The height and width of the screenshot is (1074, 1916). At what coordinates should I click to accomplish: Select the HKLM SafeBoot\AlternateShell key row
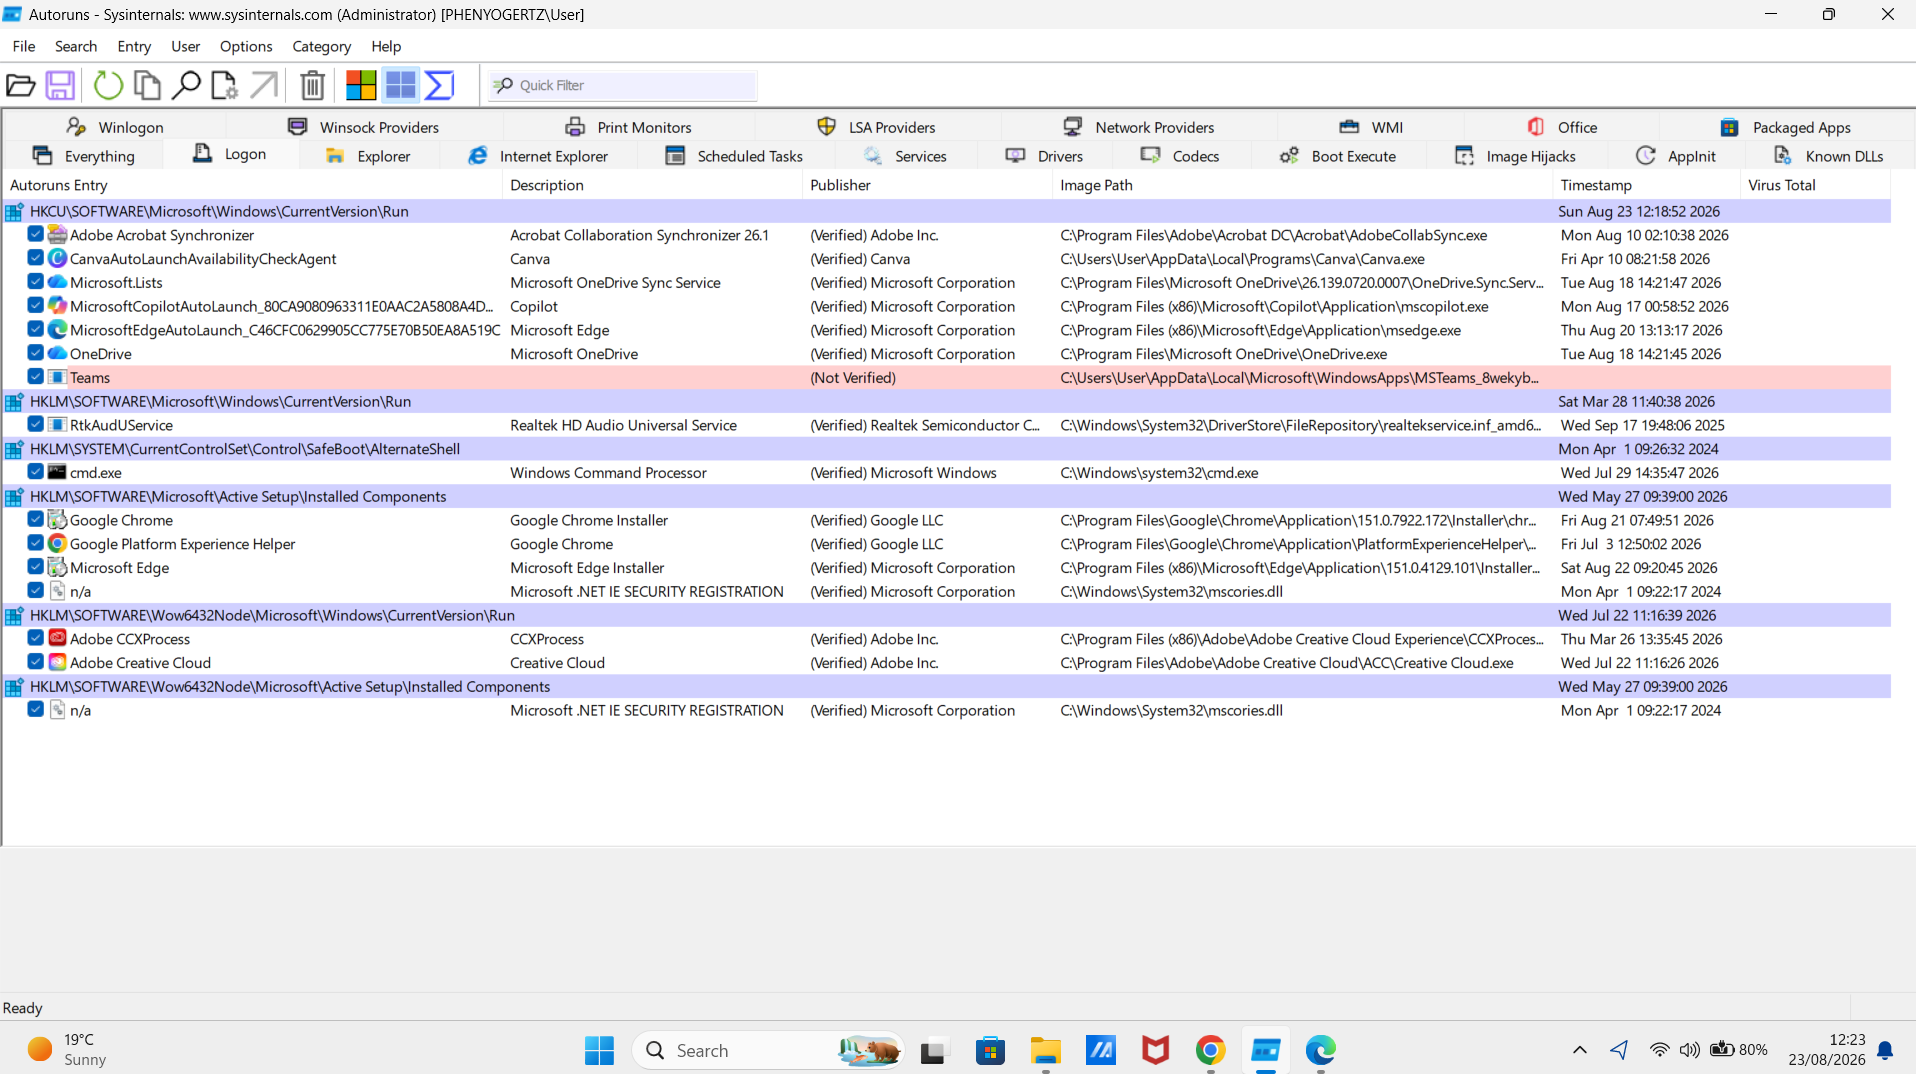pos(946,449)
